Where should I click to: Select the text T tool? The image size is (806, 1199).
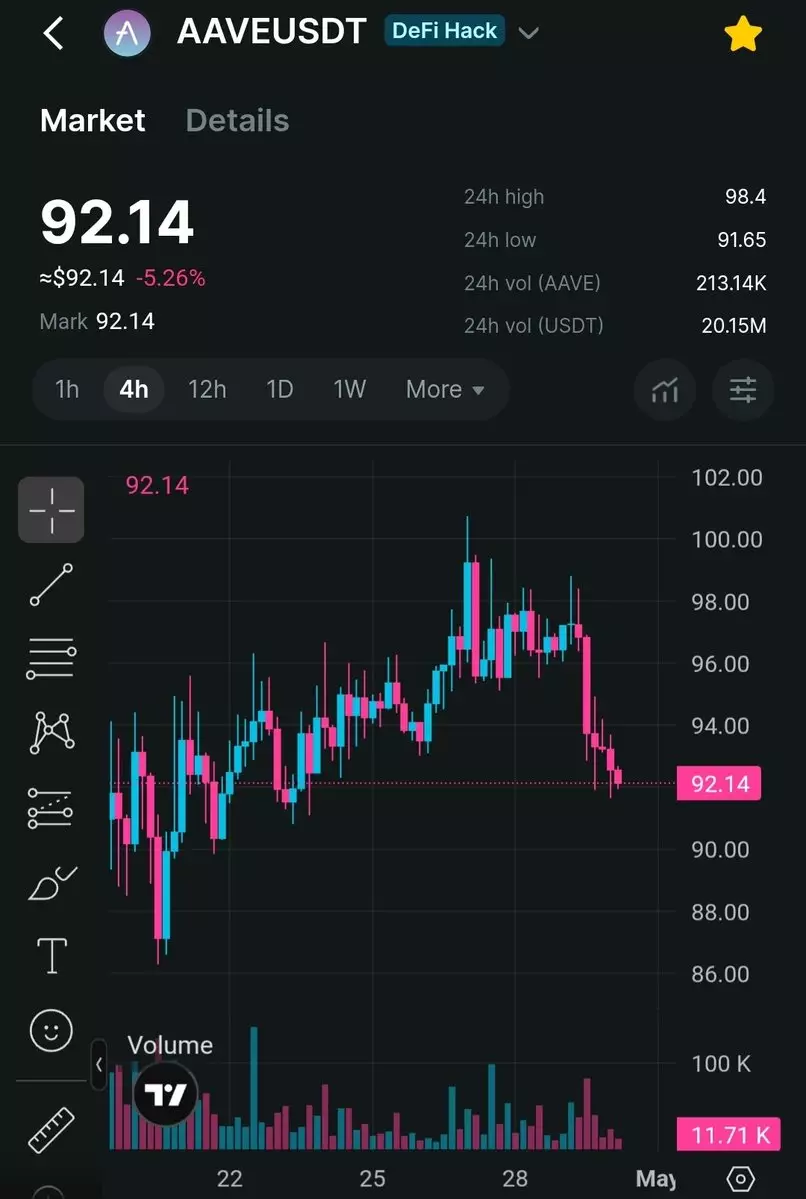pos(51,956)
